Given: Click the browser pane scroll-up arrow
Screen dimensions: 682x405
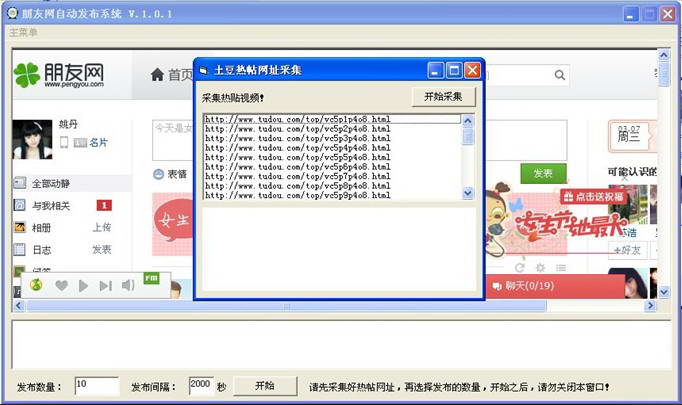Looking at the screenshot, I should pos(664,55).
